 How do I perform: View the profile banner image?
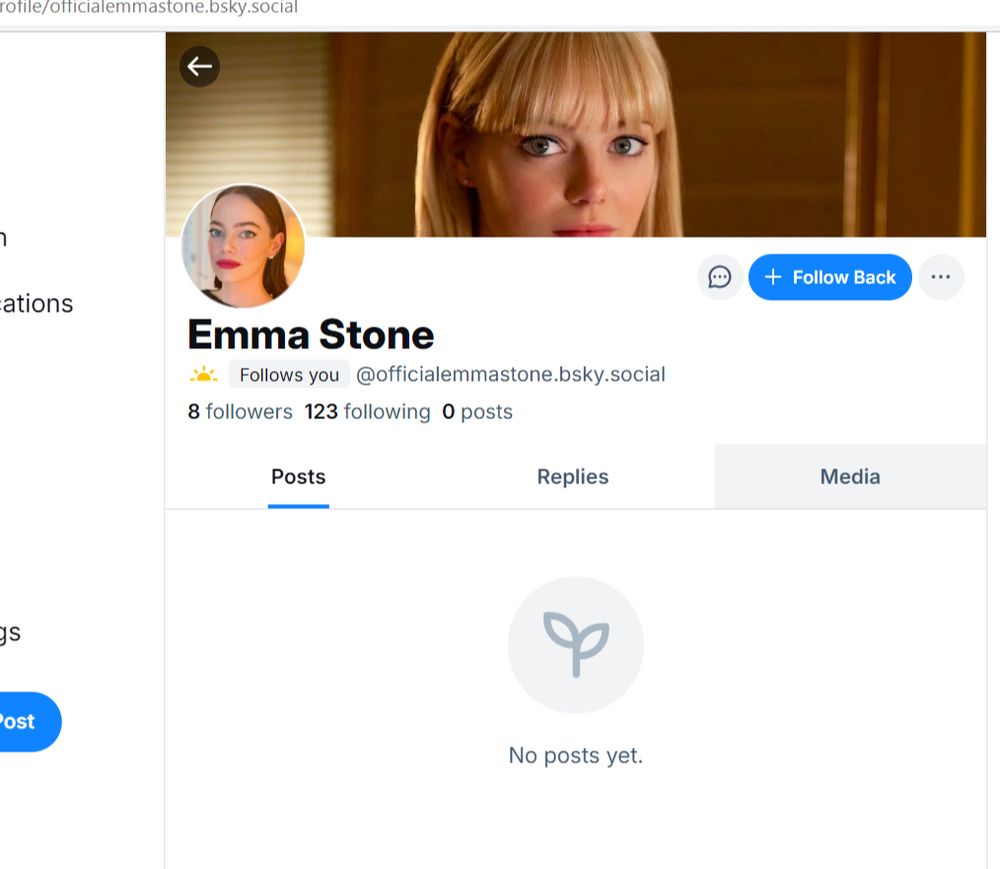575,135
